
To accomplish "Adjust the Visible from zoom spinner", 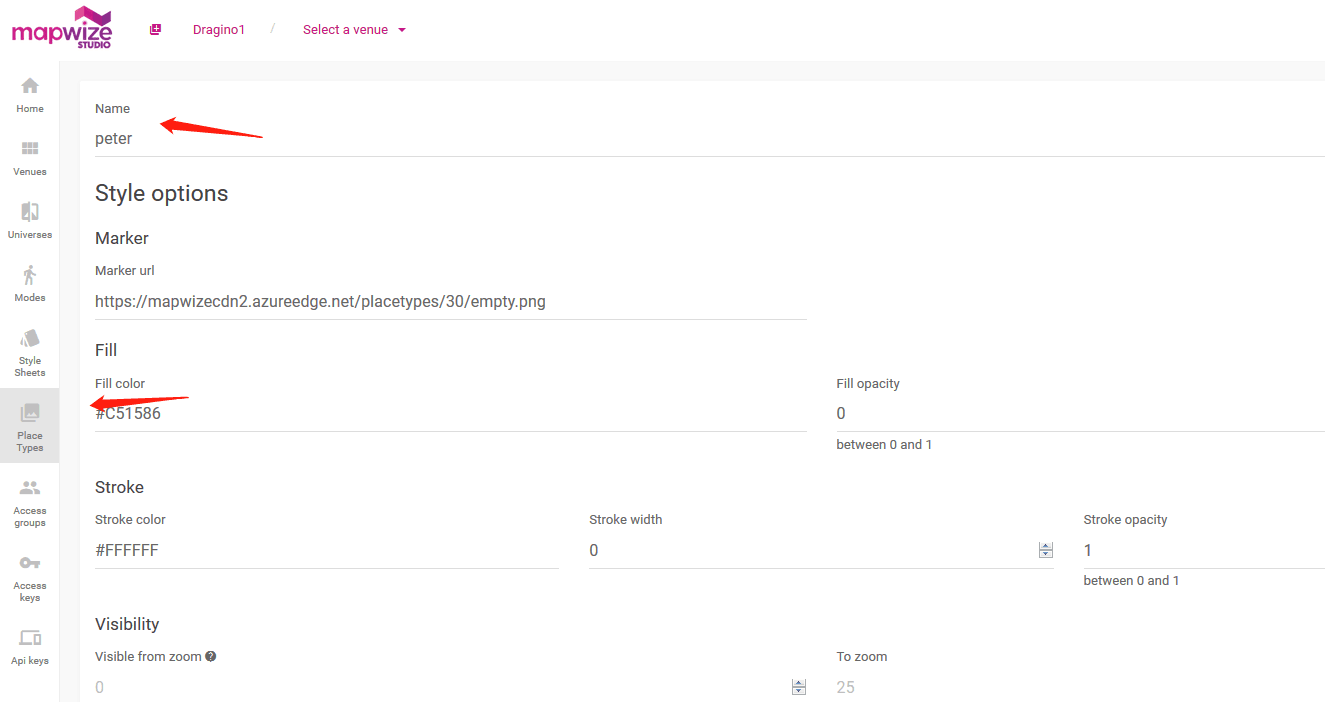I will 799,687.
